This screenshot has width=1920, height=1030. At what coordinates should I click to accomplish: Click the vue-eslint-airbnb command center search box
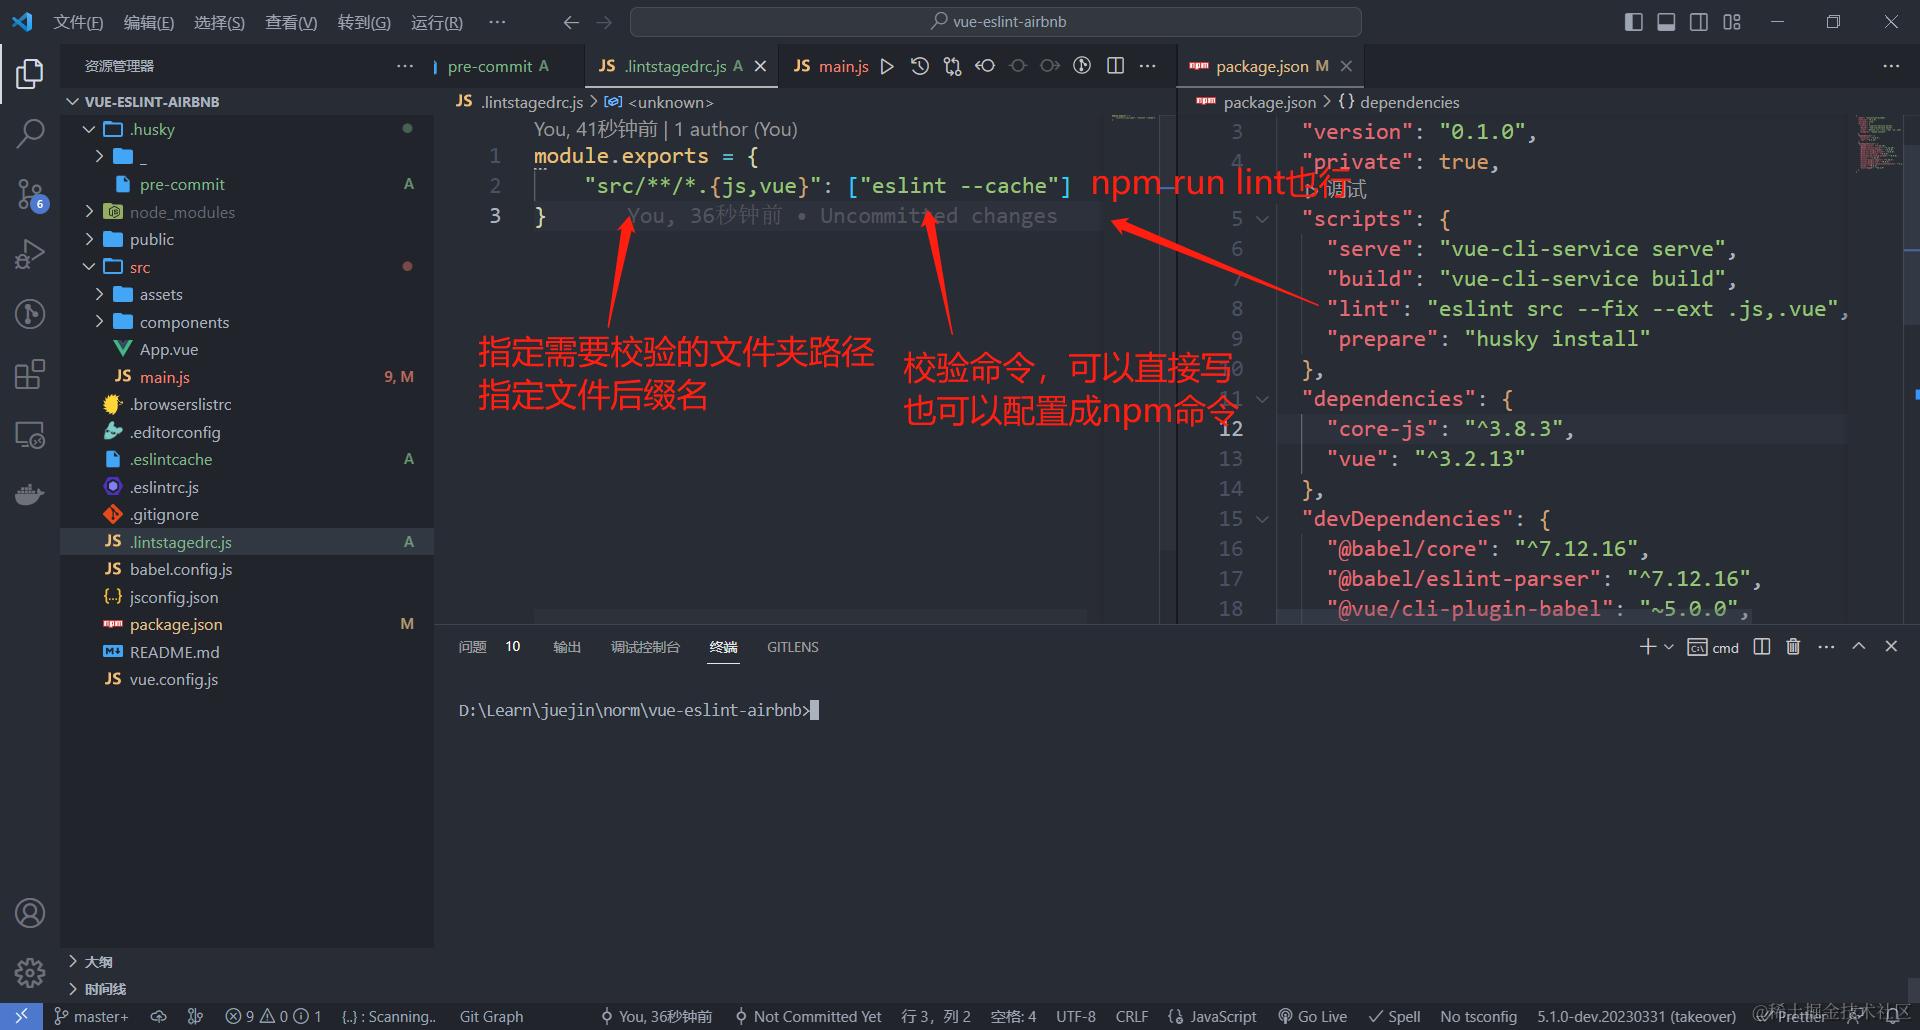click(x=996, y=22)
